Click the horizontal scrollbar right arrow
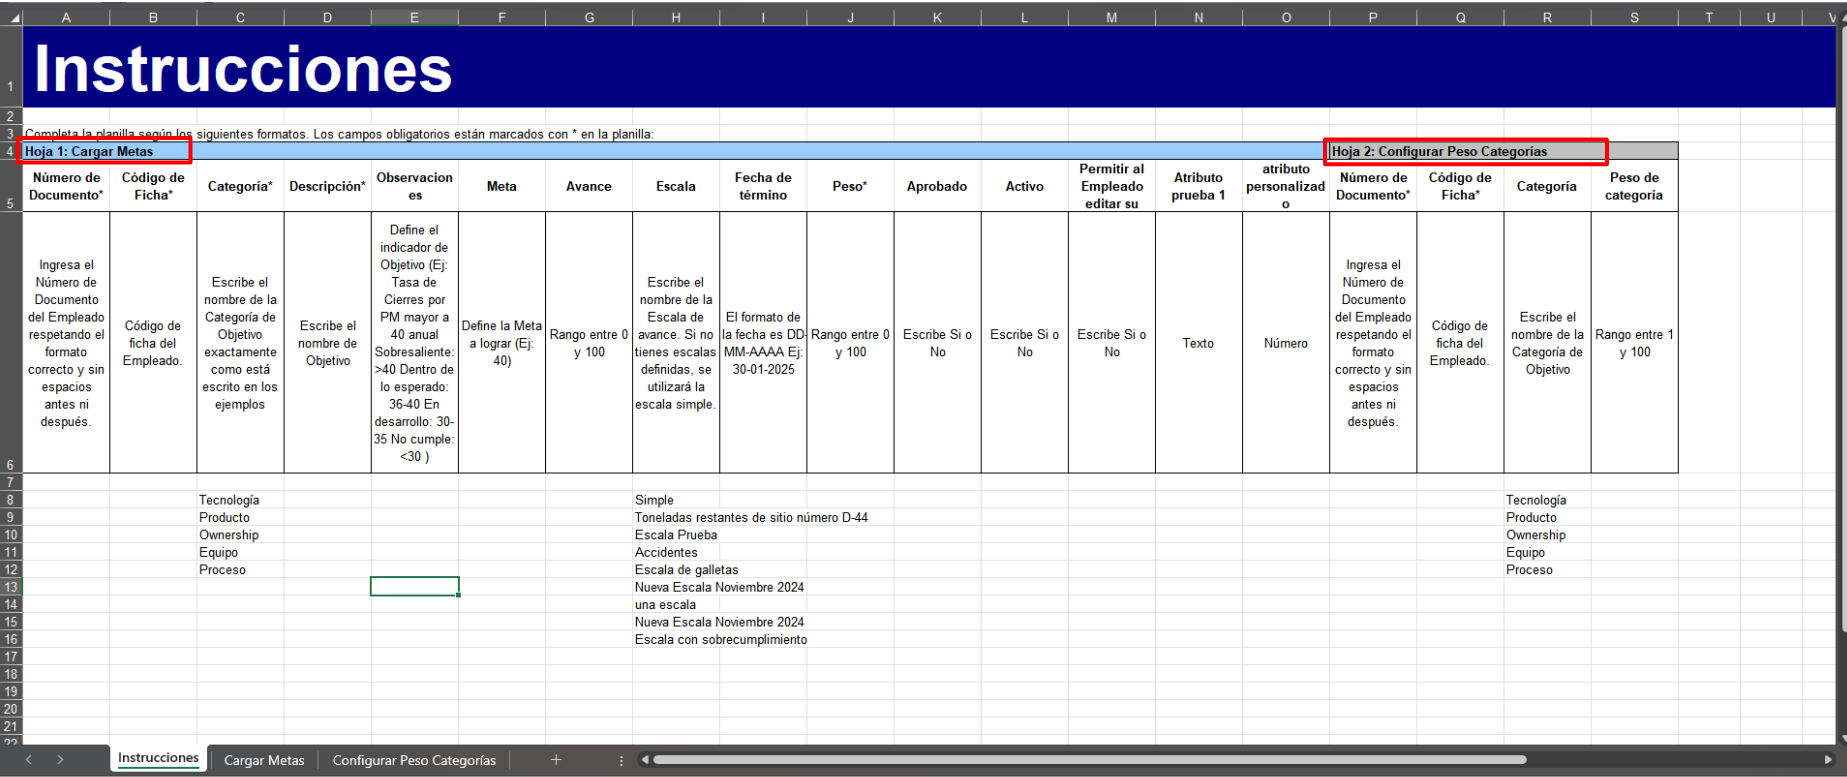The image size is (1847, 777). [1829, 760]
